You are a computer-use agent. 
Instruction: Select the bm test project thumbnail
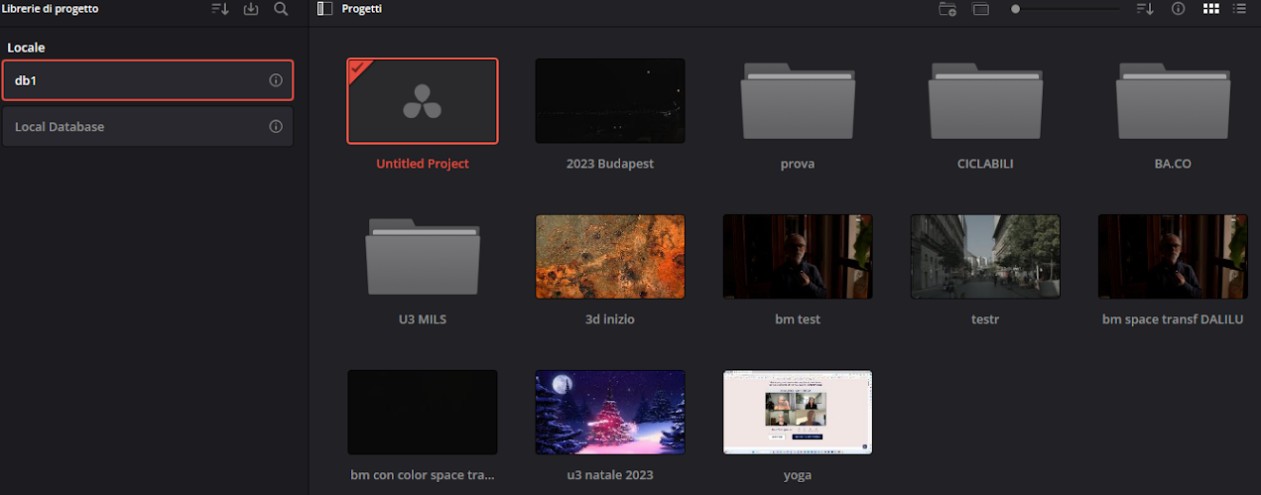[798, 257]
